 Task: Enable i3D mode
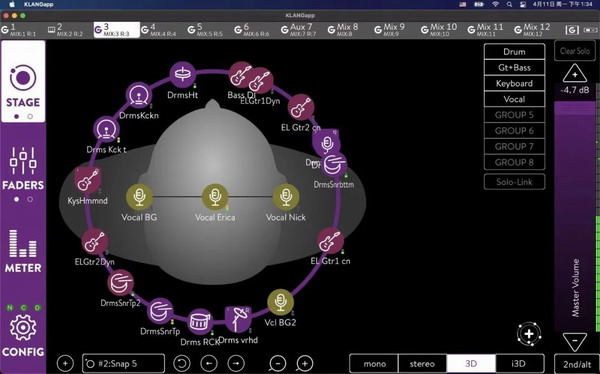[x=519, y=364]
